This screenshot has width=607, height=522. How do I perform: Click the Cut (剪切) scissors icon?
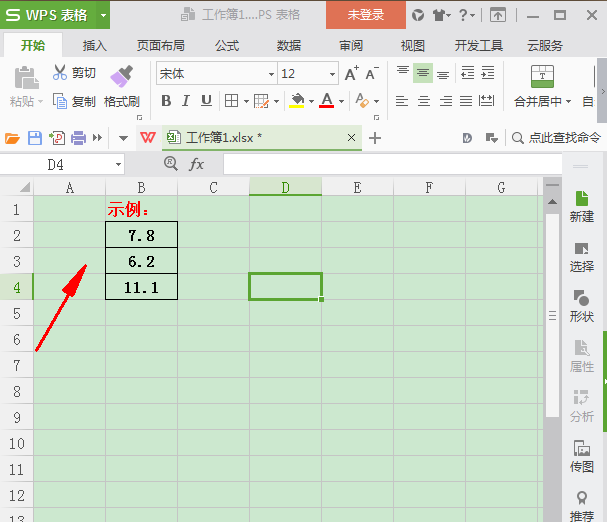click(60, 73)
